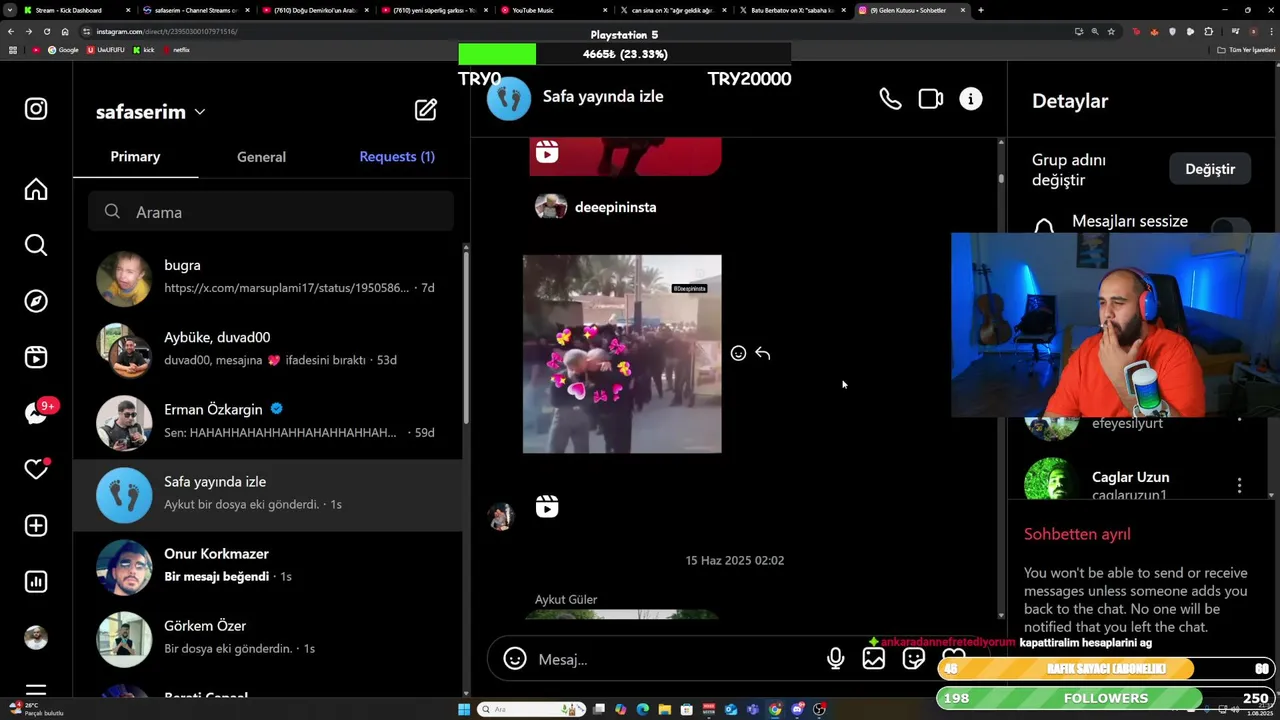
Task: Reply to the video message arrow icon
Action: [x=763, y=353]
